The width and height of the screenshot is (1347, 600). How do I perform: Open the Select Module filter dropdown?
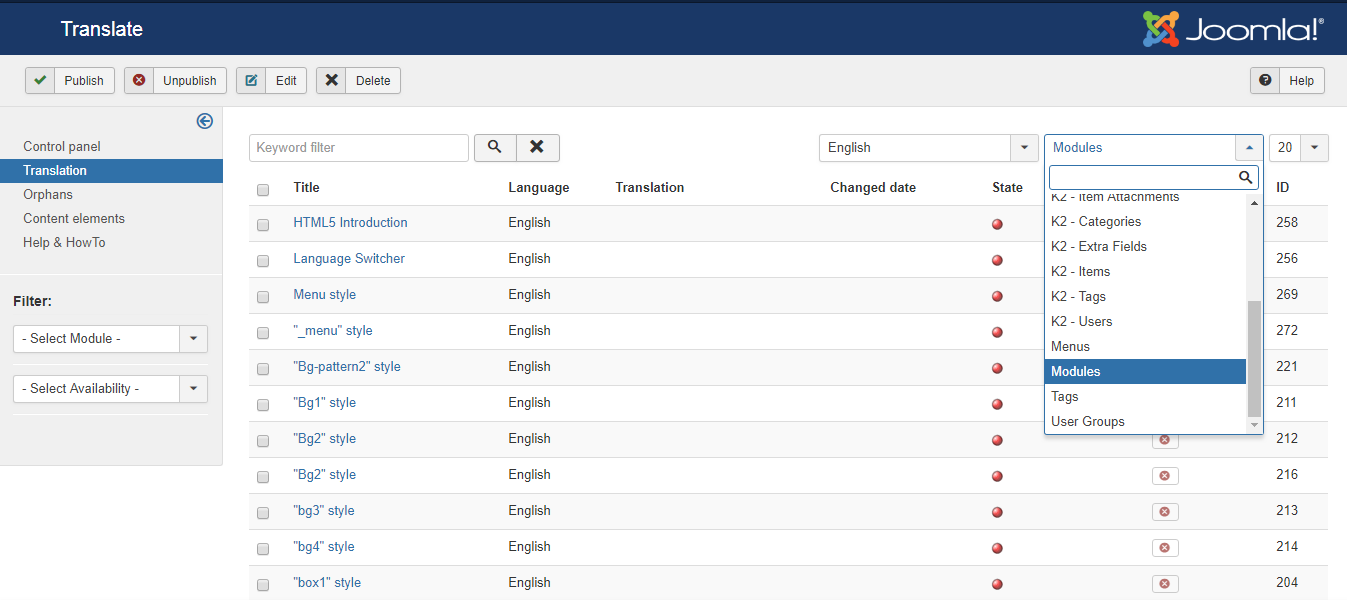(x=110, y=339)
